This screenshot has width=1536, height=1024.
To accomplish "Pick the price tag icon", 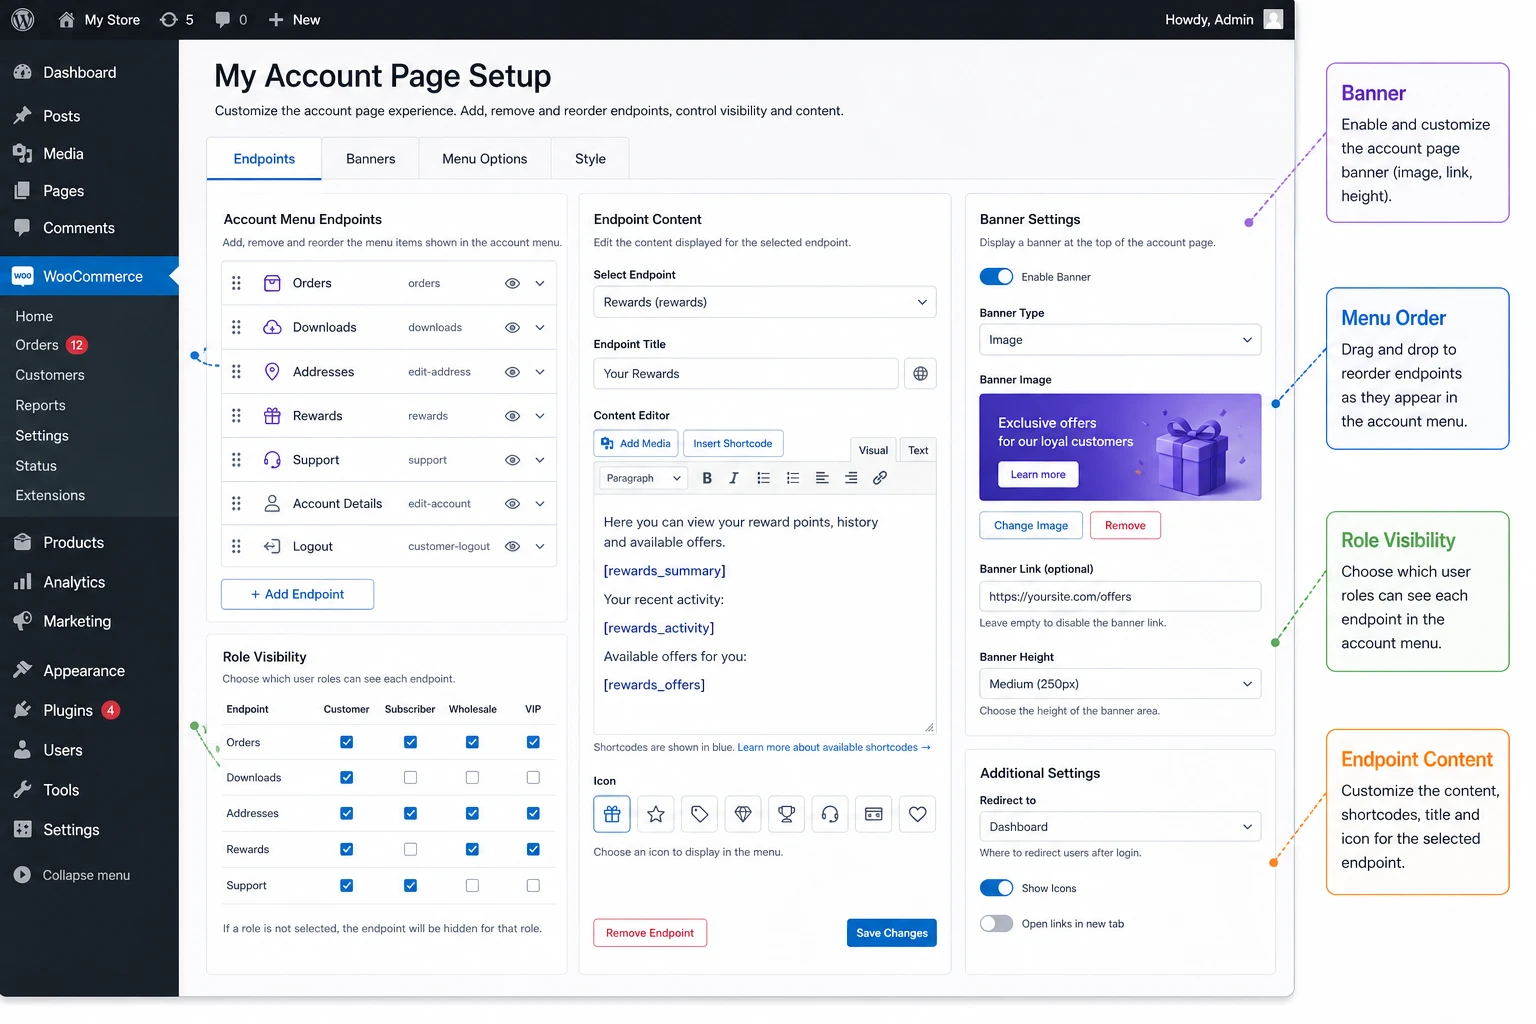I will (700, 814).
